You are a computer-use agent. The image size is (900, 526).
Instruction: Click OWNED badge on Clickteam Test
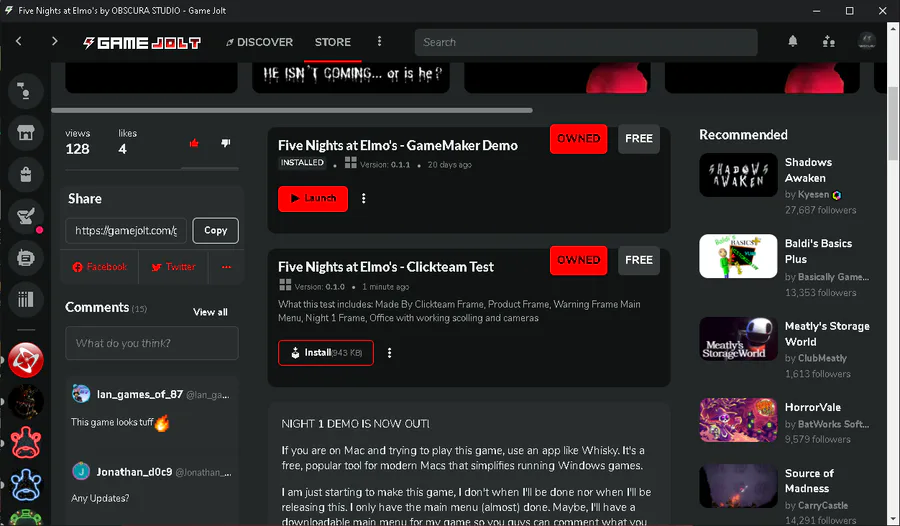pyautogui.click(x=579, y=260)
